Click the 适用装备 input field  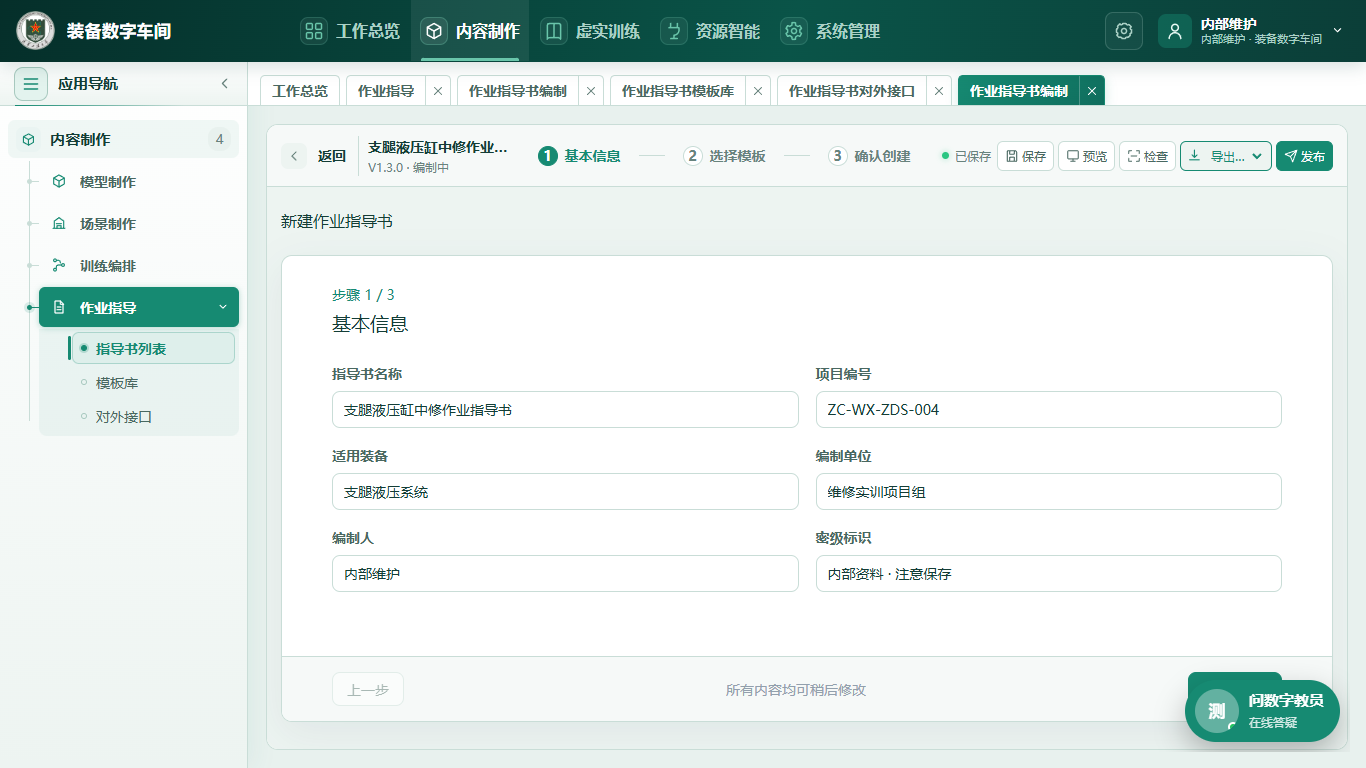click(565, 492)
